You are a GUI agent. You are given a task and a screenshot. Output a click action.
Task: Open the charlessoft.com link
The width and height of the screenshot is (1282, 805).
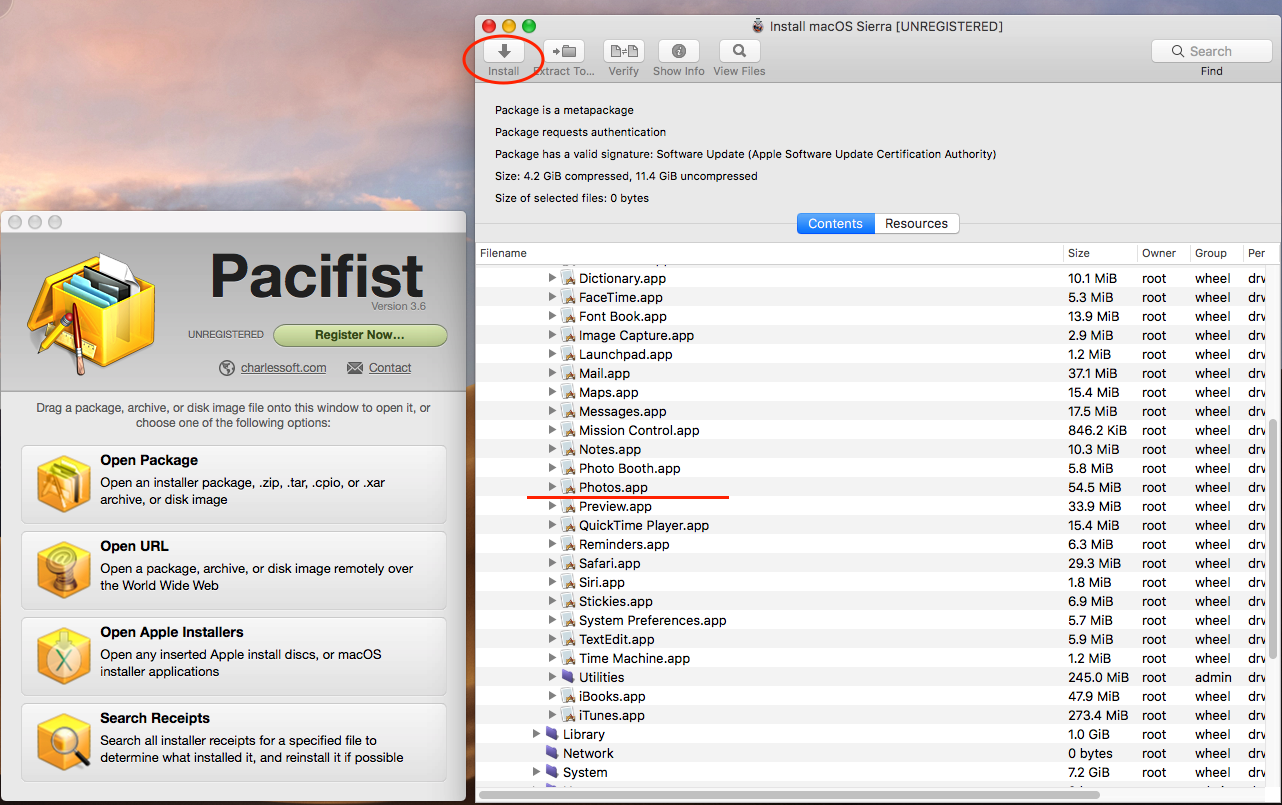[283, 368]
